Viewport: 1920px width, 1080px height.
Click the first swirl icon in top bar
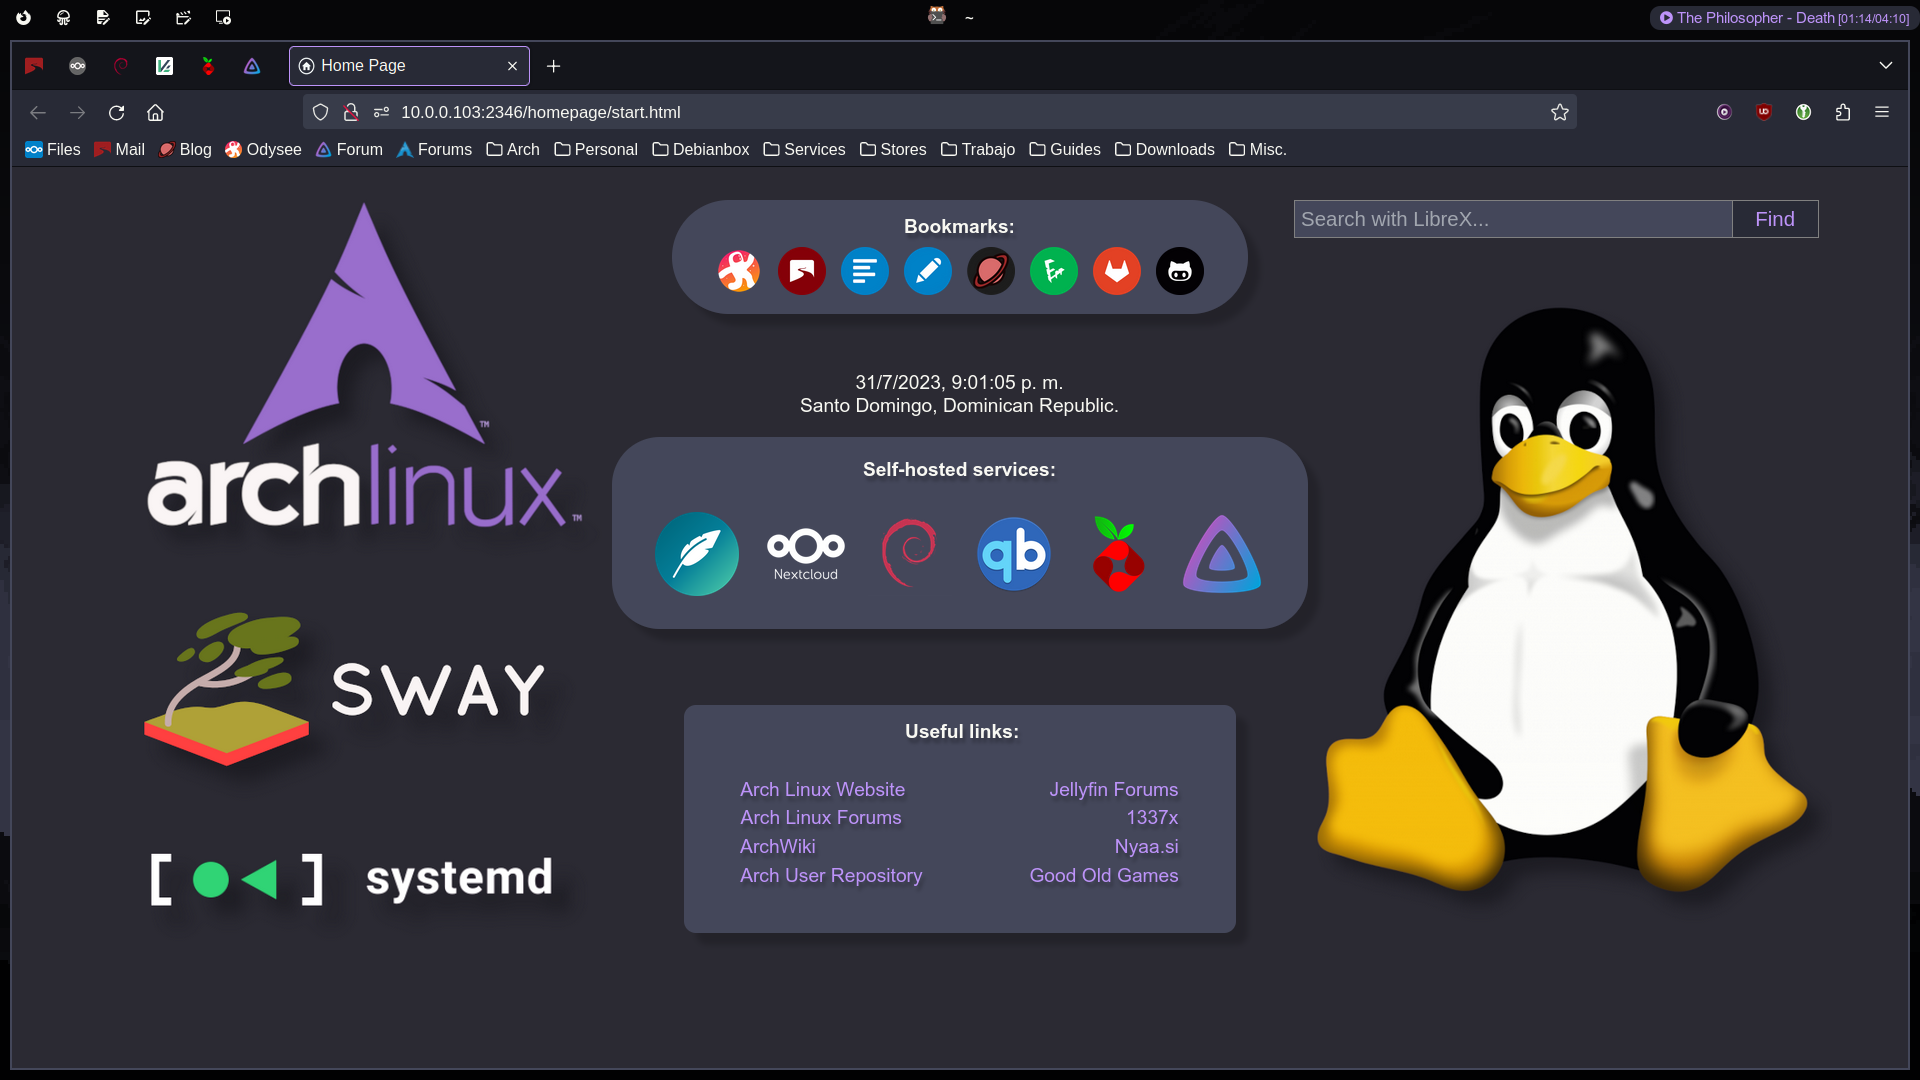[x=23, y=17]
